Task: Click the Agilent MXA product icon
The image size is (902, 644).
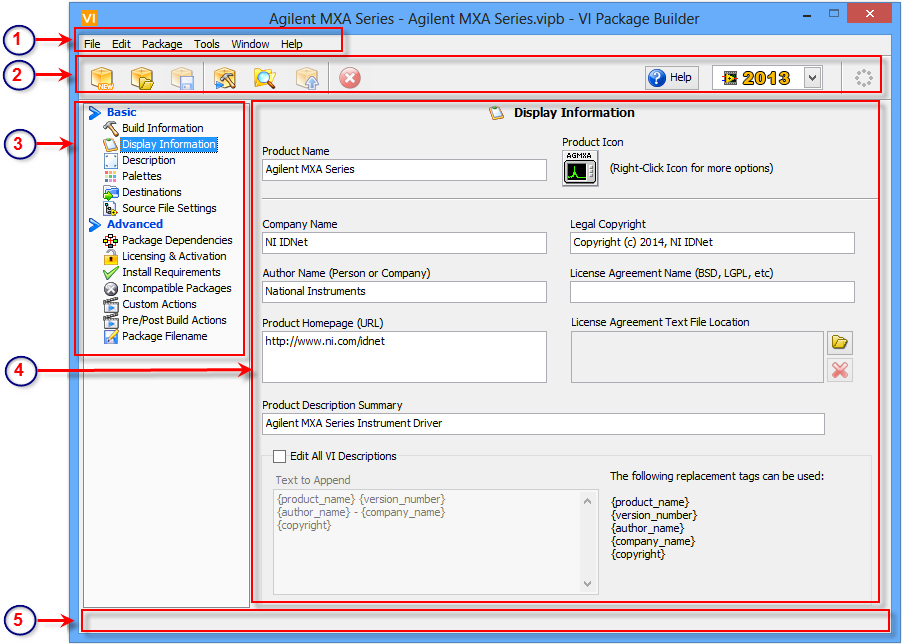Action: pyautogui.click(x=579, y=169)
